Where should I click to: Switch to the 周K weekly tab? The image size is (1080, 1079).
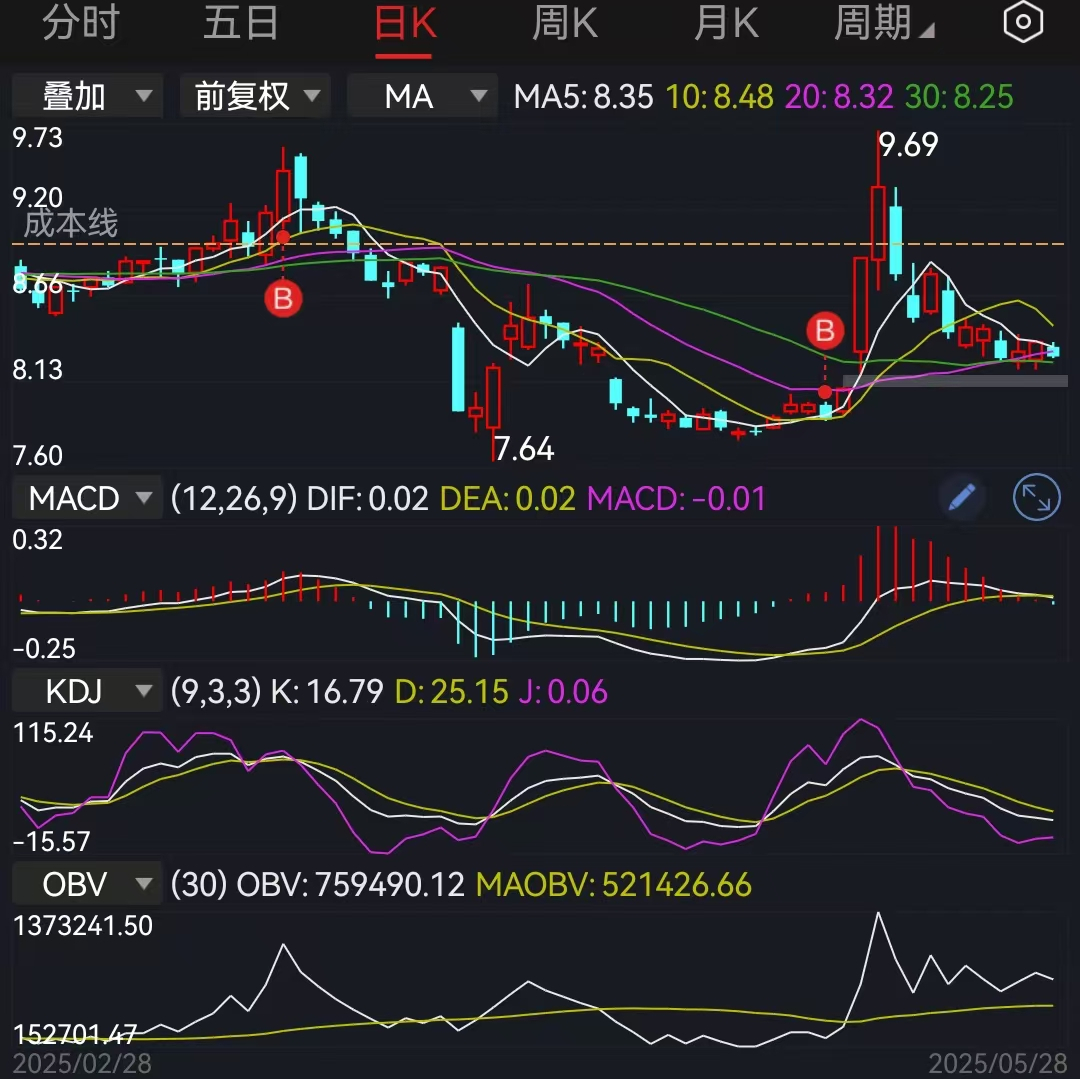point(564,22)
